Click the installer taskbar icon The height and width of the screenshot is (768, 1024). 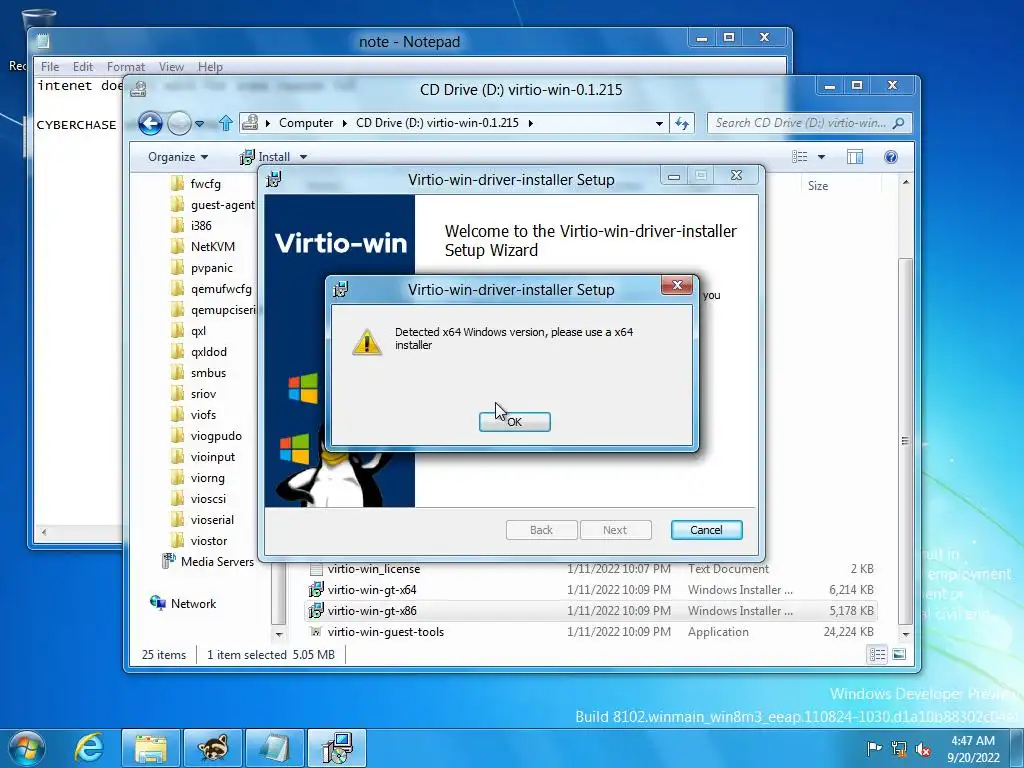[337, 748]
